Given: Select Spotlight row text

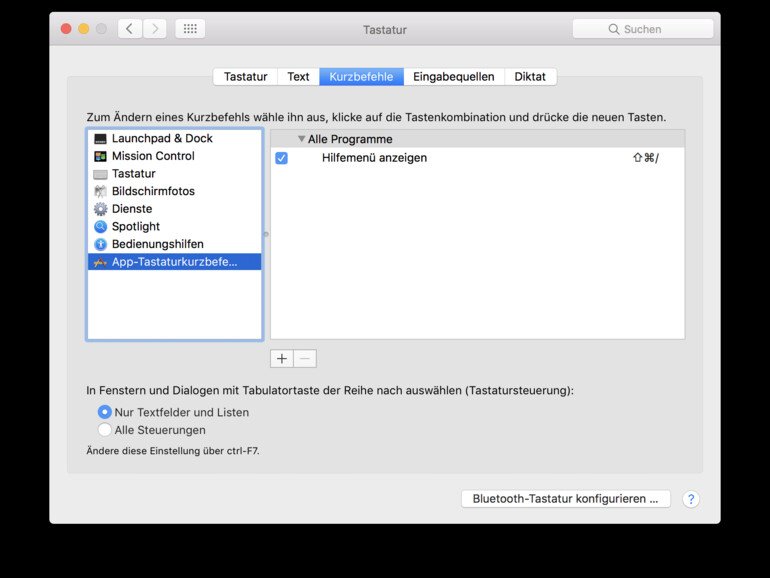Looking at the screenshot, I should click(136, 226).
